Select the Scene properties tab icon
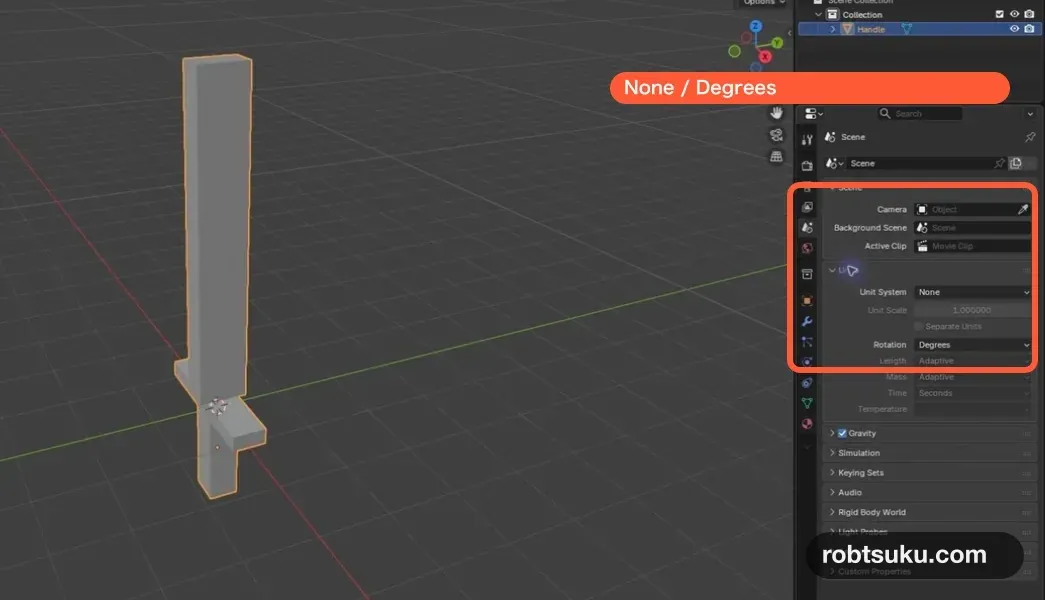The width and height of the screenshot is (1045, 600). pos(807,227)
